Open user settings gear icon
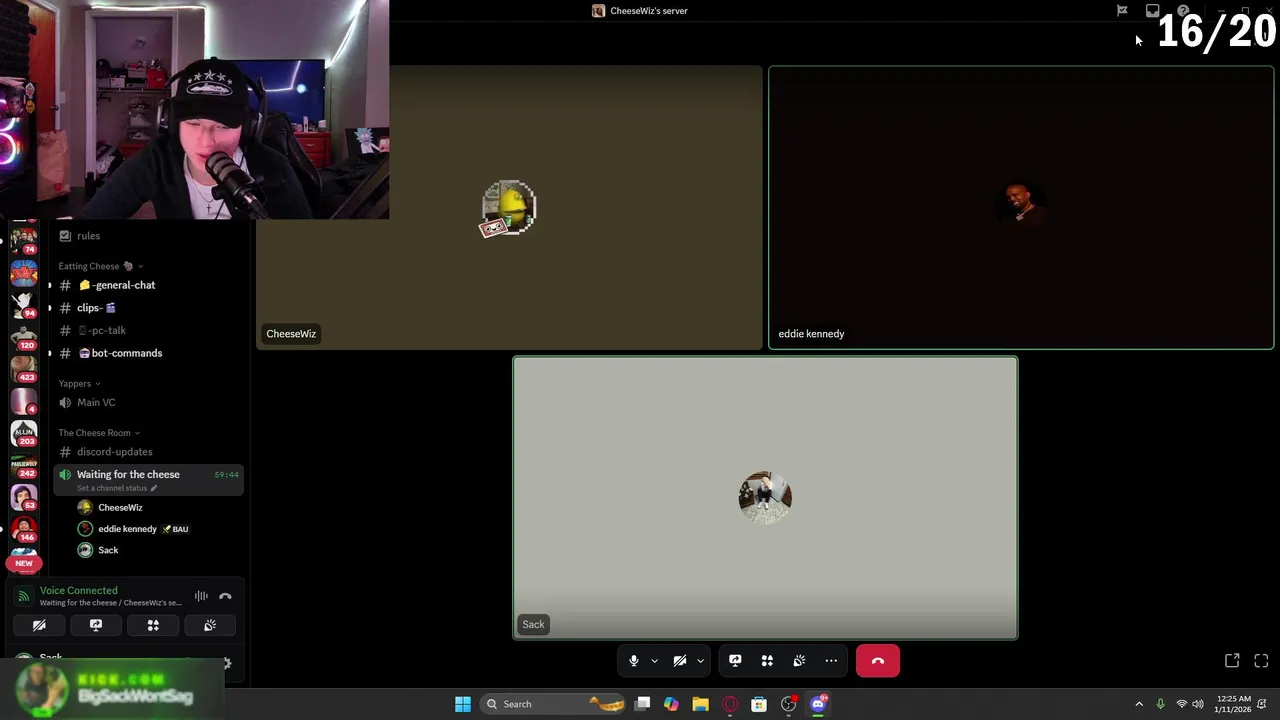 coord(226,663)
